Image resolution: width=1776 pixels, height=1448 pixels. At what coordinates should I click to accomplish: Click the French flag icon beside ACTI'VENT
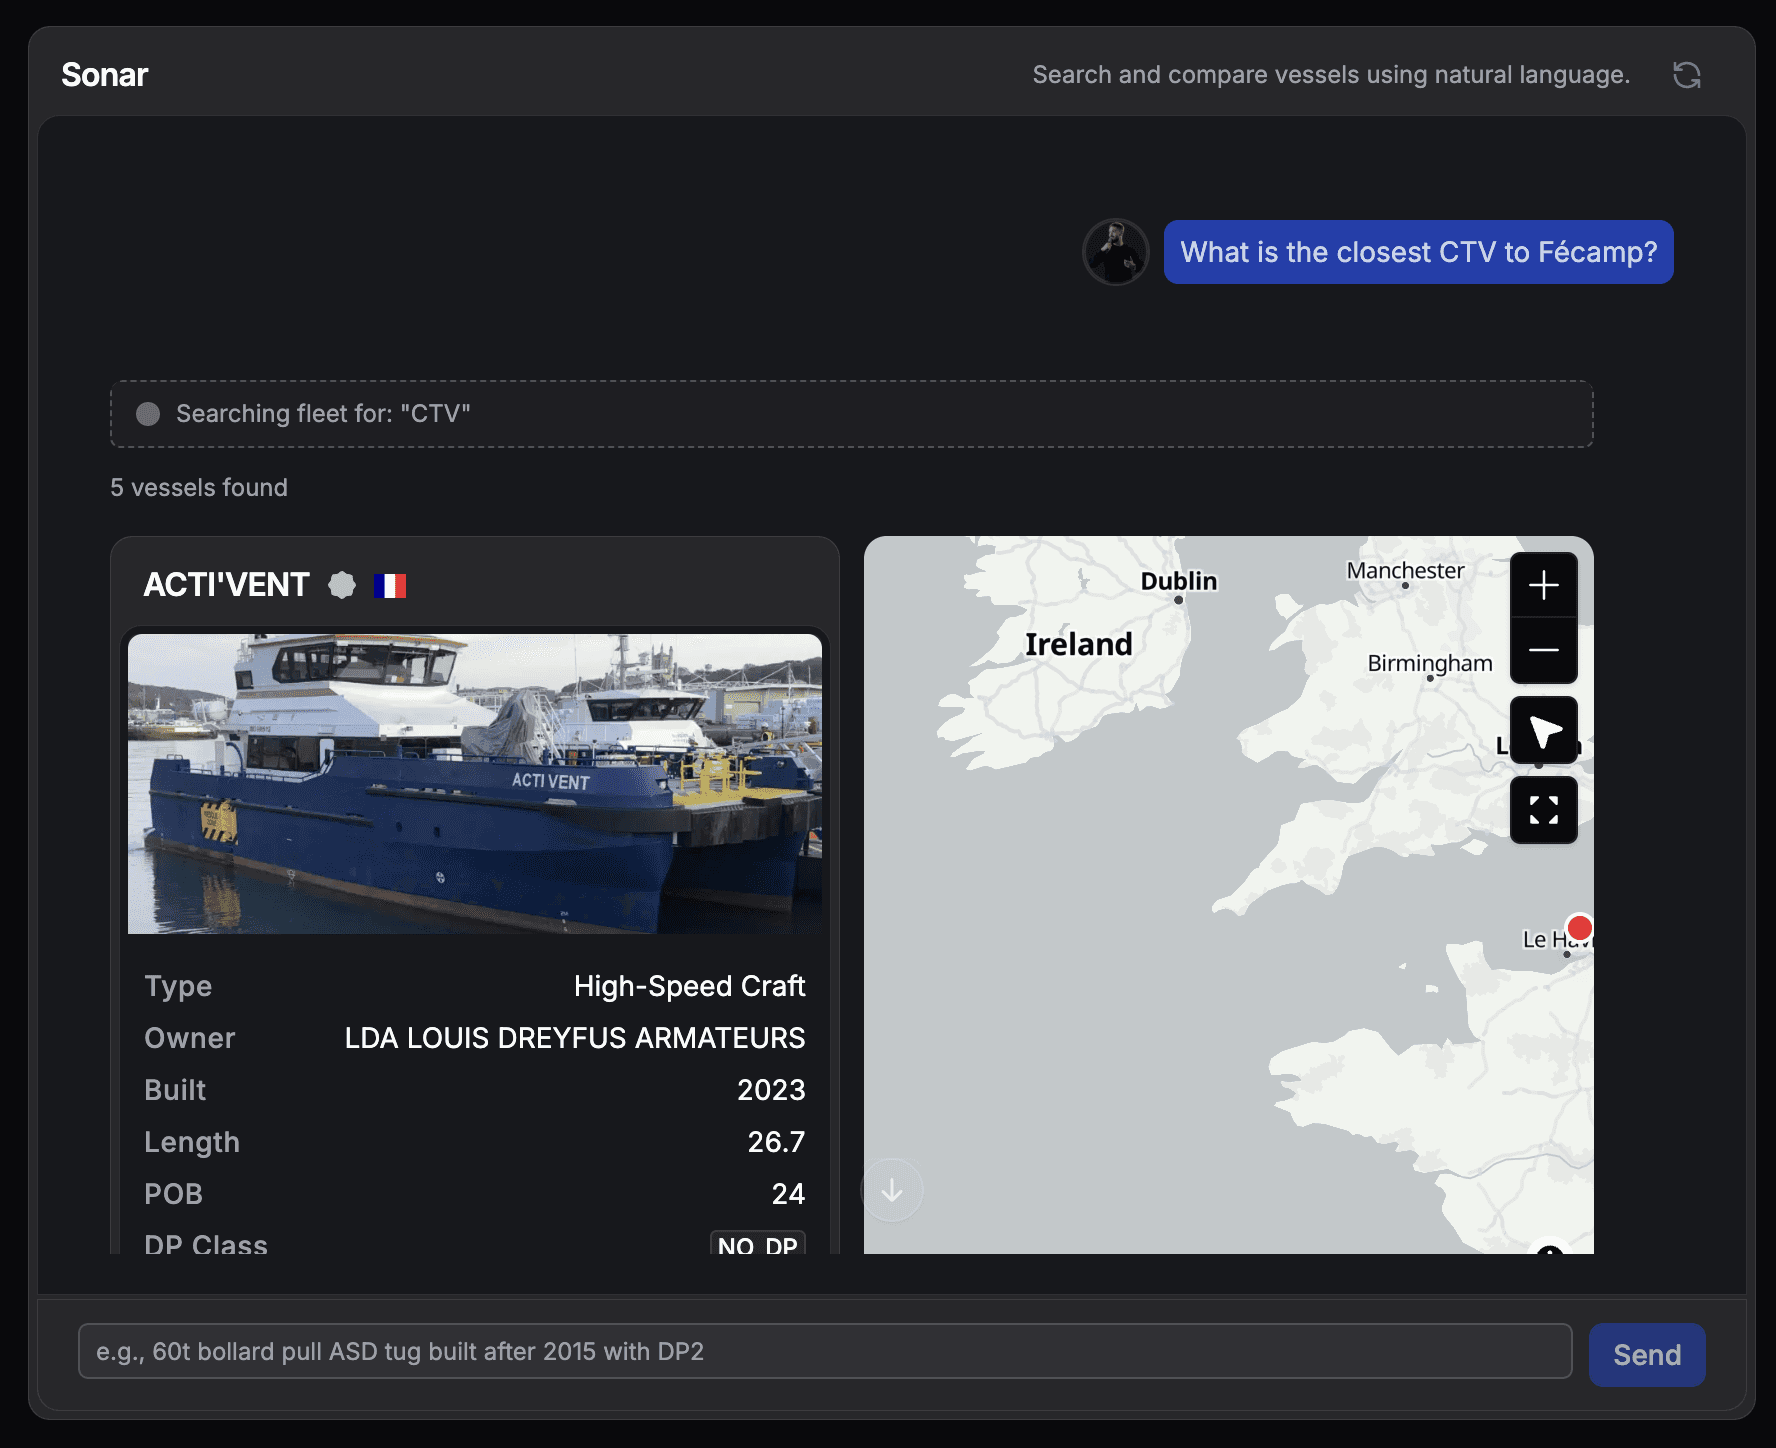pyautogui.click(x=390, y=585)
